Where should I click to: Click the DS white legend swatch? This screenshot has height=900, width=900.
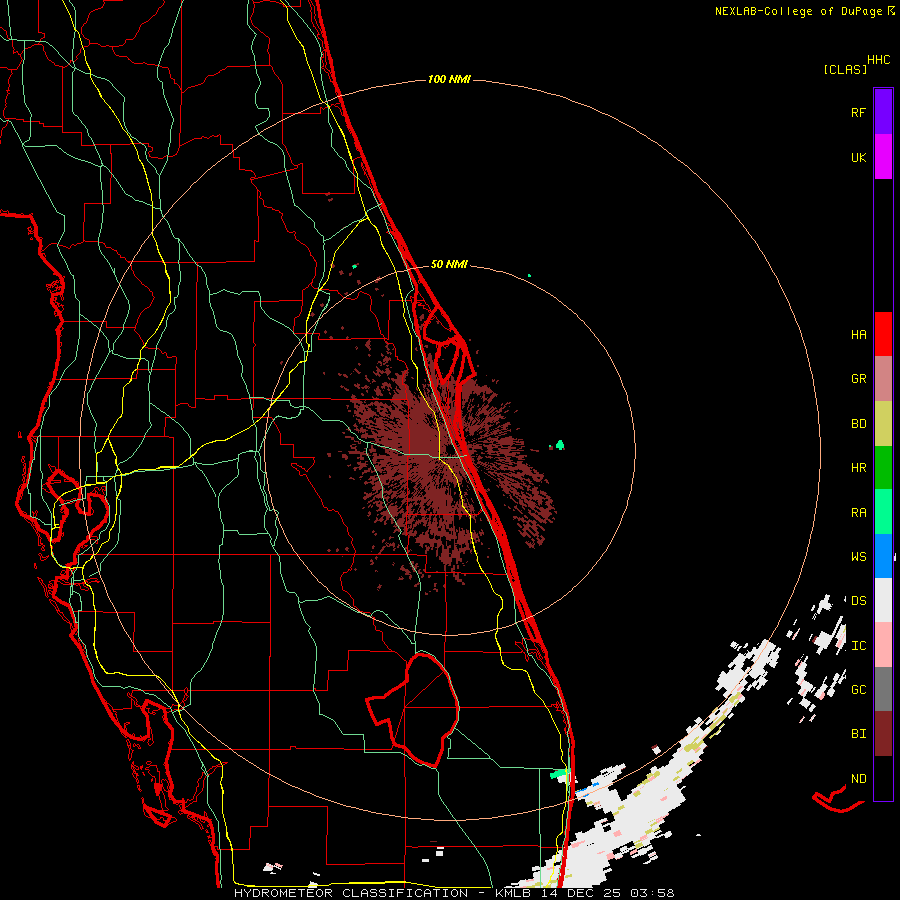click(x=883, y=600)
